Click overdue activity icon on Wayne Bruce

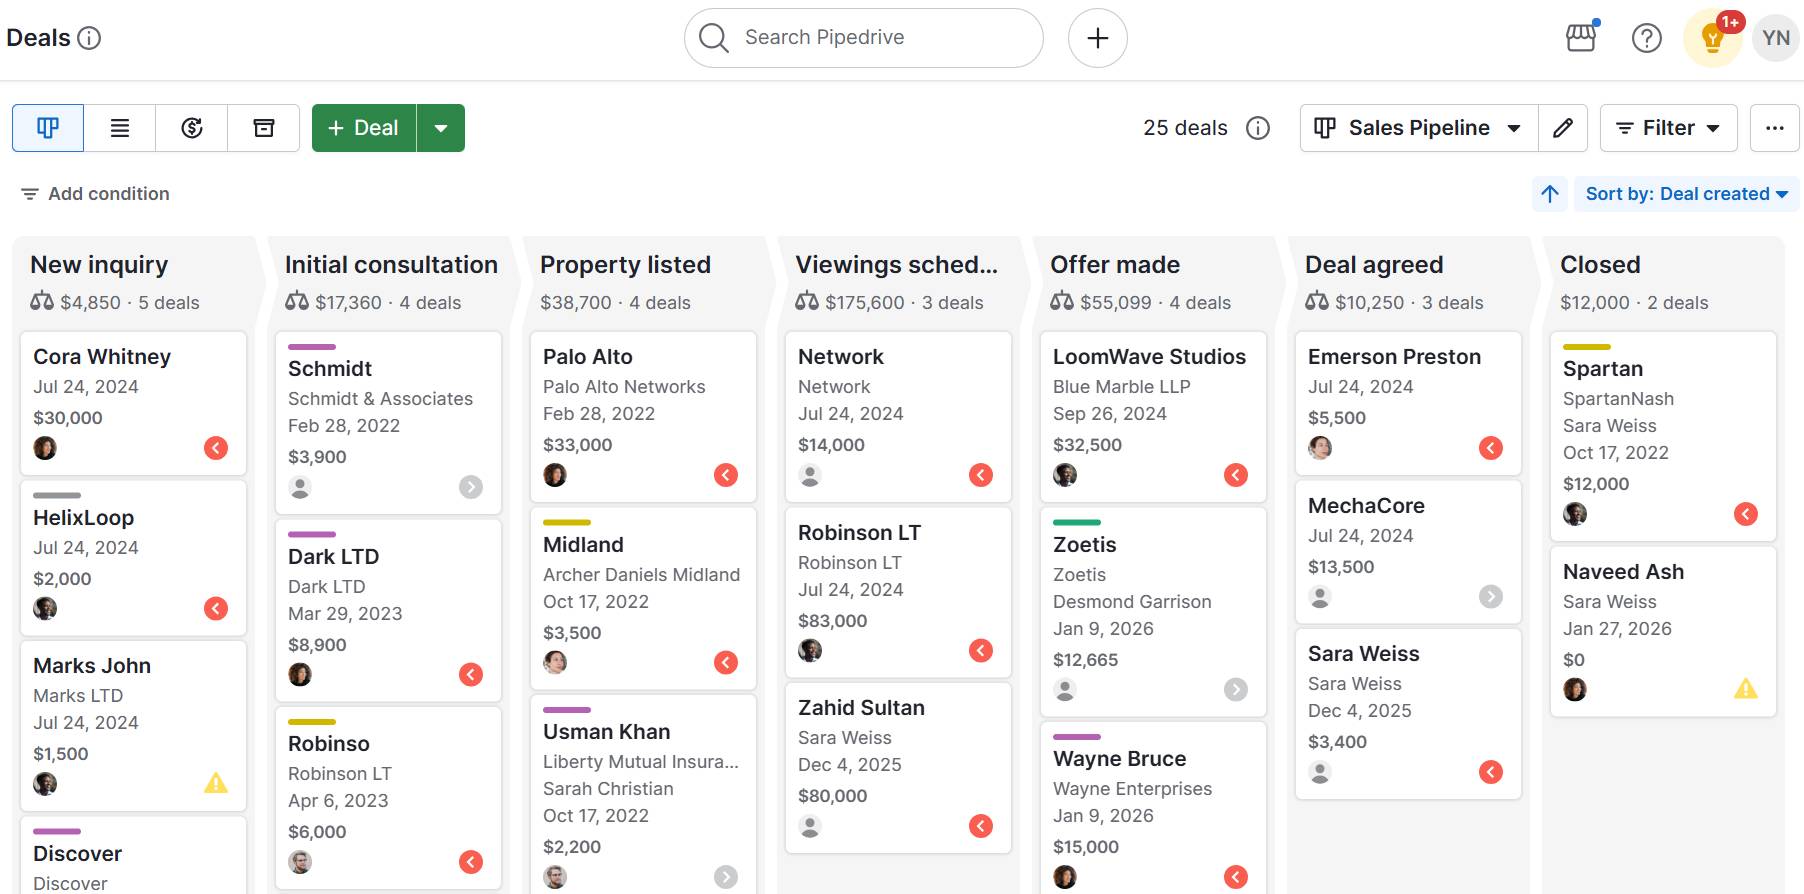(1236, 877)
